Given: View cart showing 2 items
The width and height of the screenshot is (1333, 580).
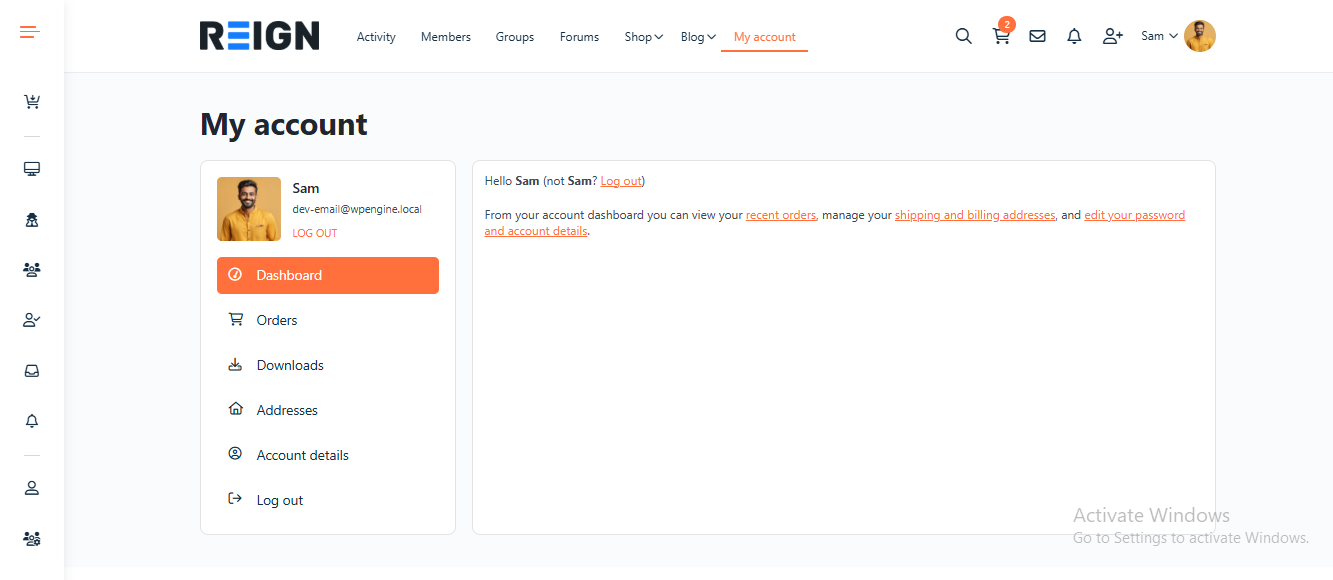Looking at the screenshot, I should click(x=1000, y=35).
